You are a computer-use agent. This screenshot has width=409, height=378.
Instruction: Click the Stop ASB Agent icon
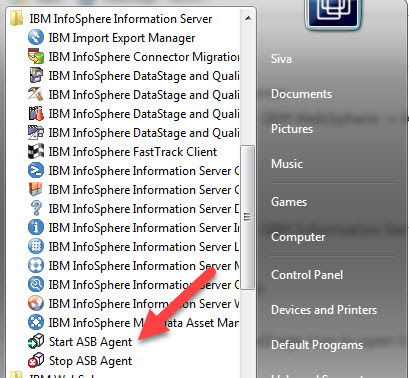(36, 361)
